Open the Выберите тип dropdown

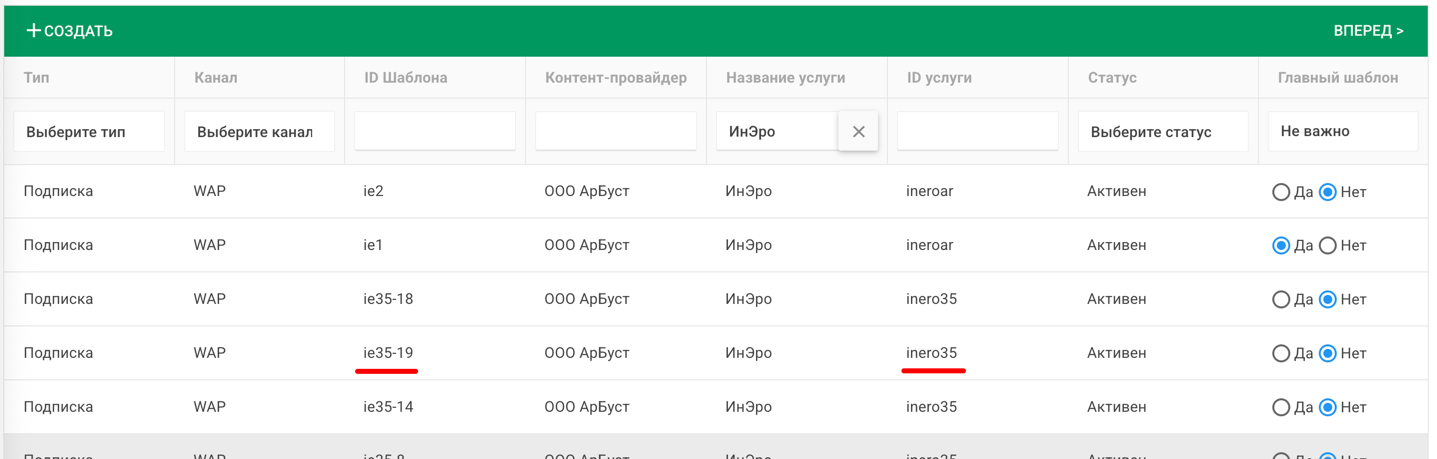89,132
